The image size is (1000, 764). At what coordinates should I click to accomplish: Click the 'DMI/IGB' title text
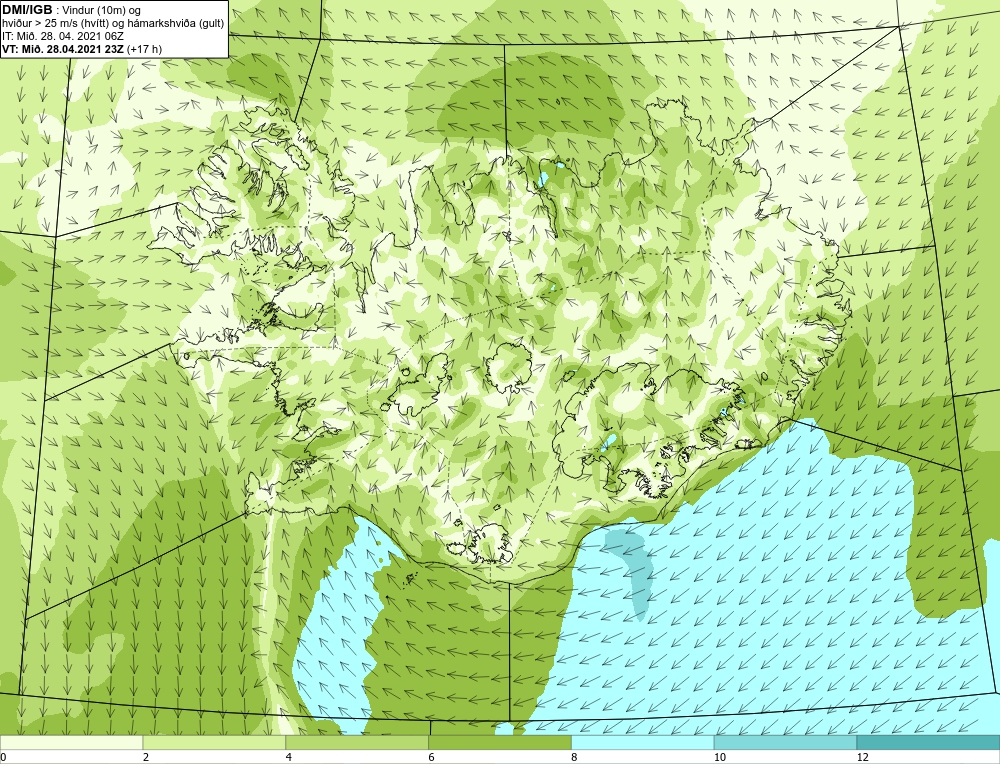[27, 10]
